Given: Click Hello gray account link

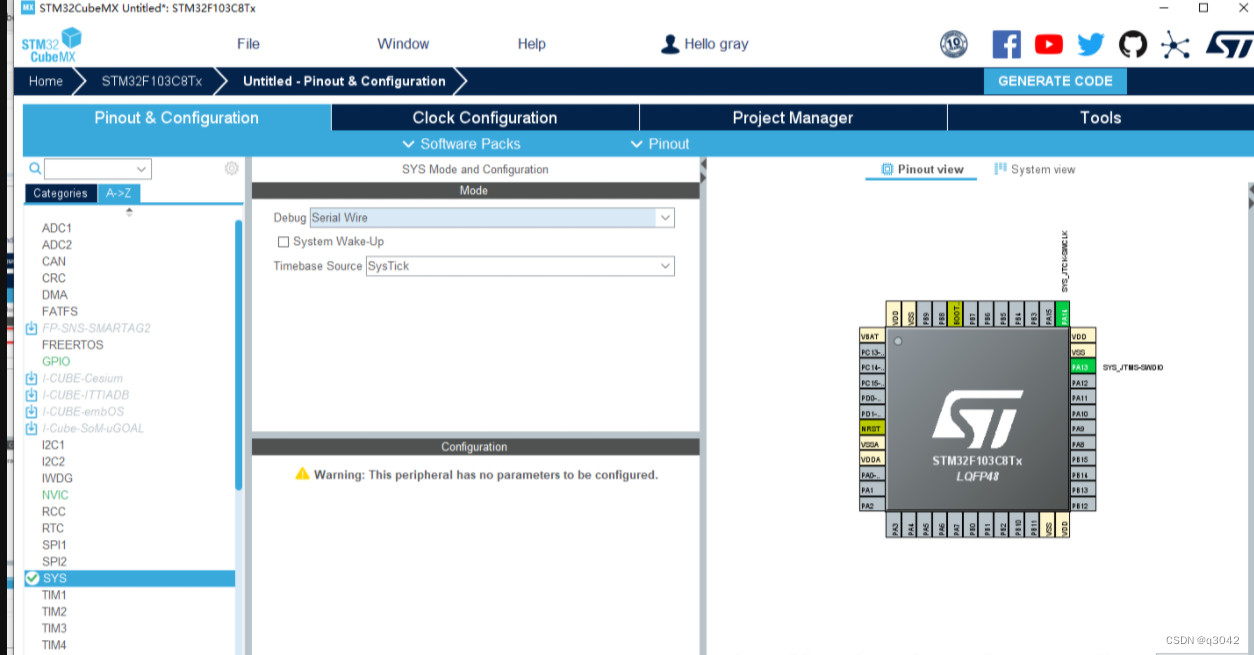Looking at the screenshot, I should pyautogui.click(x=716, y=44).
